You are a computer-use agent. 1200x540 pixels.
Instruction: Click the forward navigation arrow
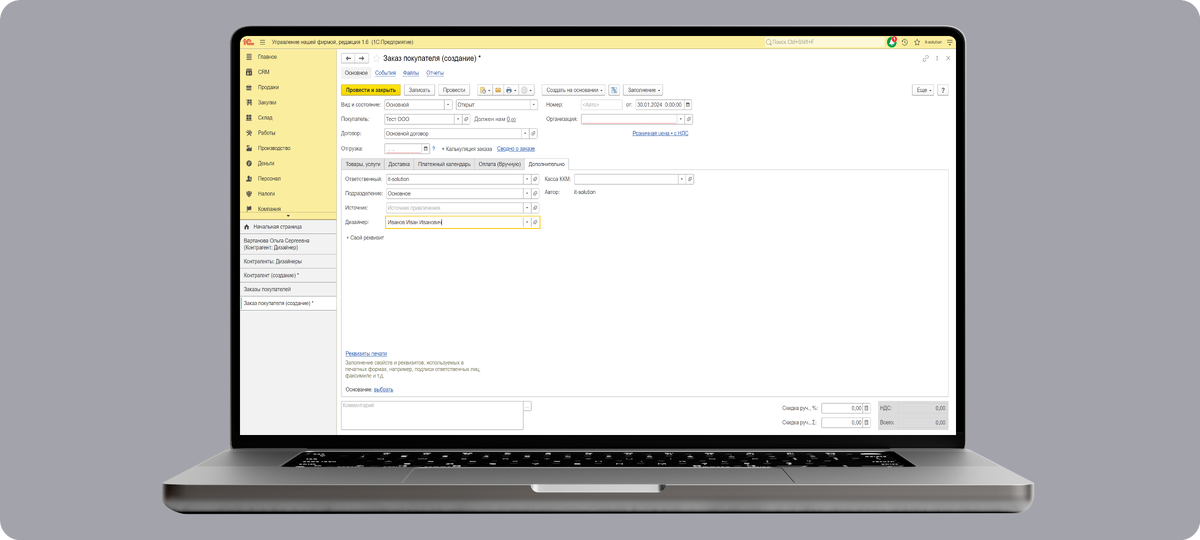point(361,59)
